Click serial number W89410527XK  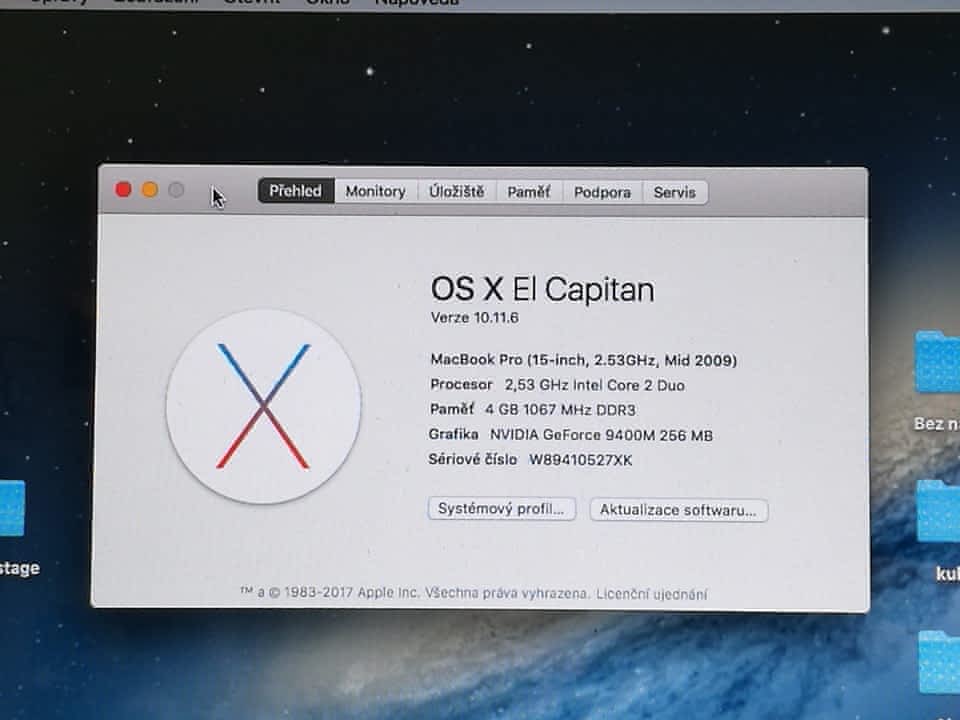pyautogui.click(x=580, y=460)
